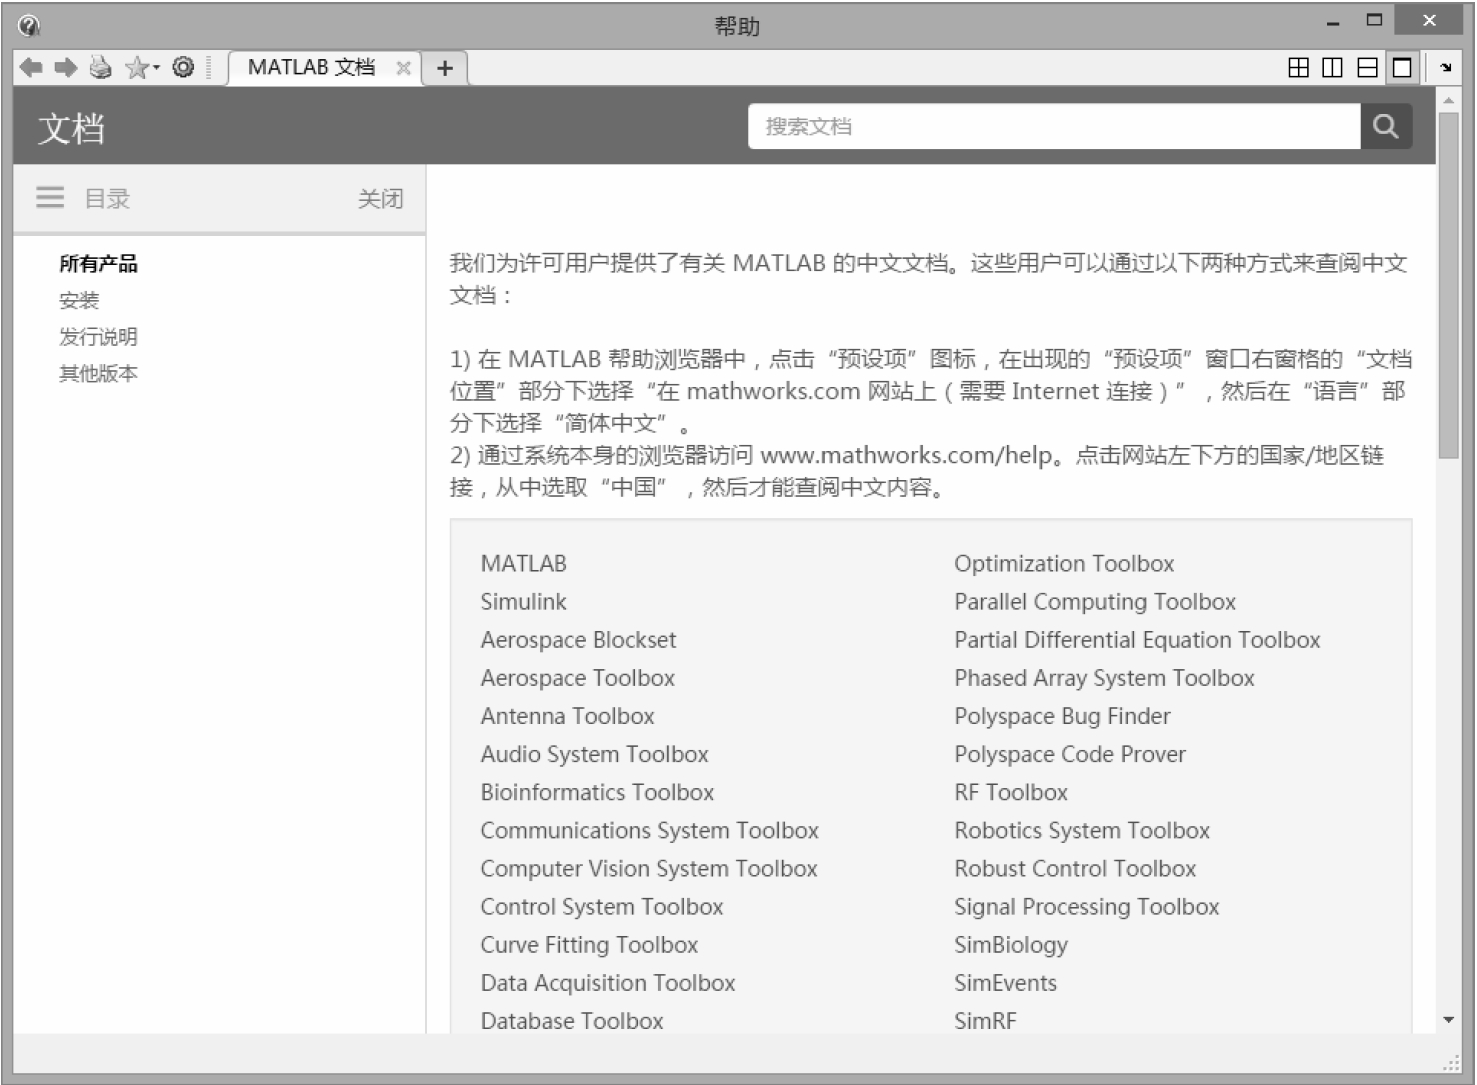The width and height of the screenshot is (1477, 1085).
Task: Open the Simulink documentation link
Action: [x=523, y=602]
